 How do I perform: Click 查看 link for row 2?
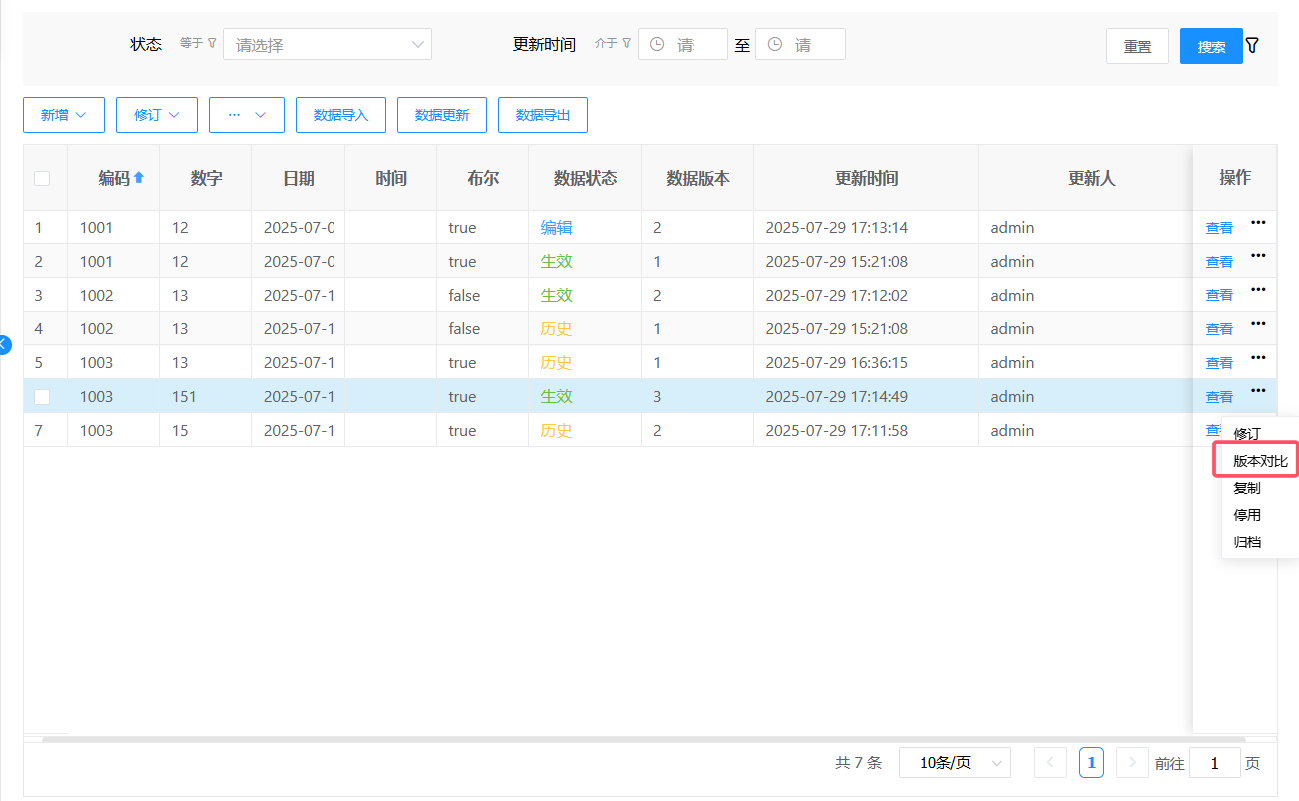(1219, 262)
